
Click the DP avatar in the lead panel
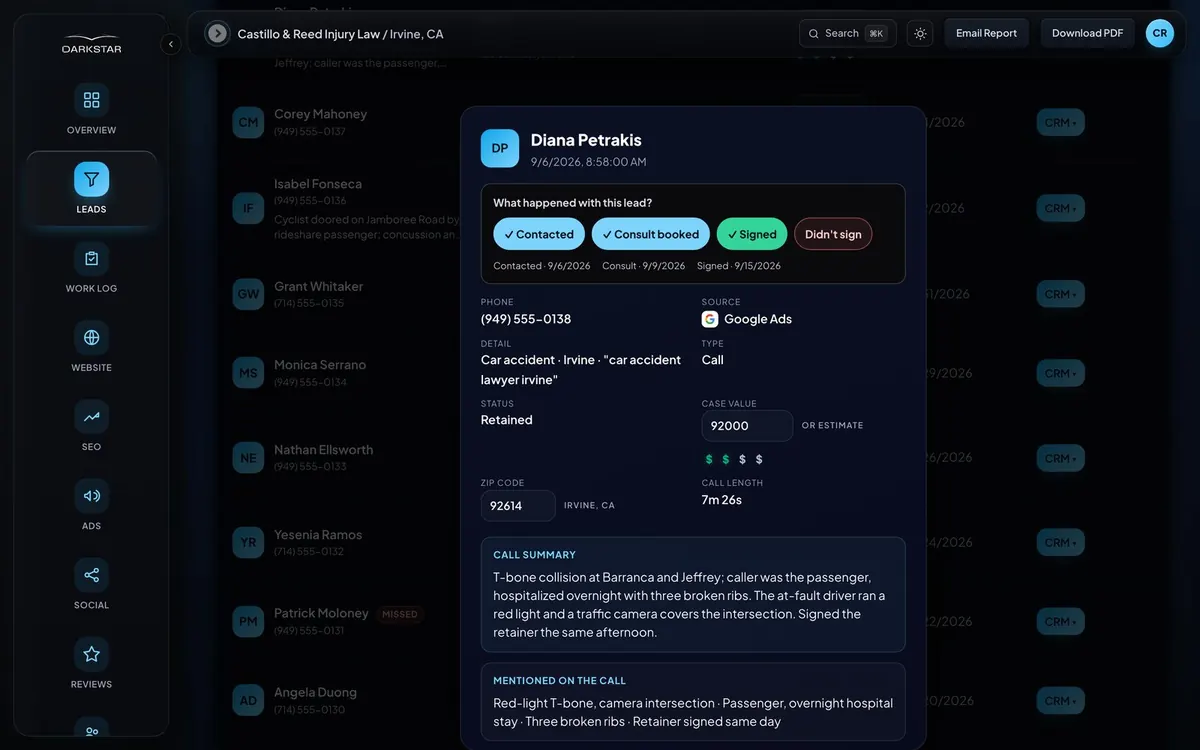click(500, 148)
